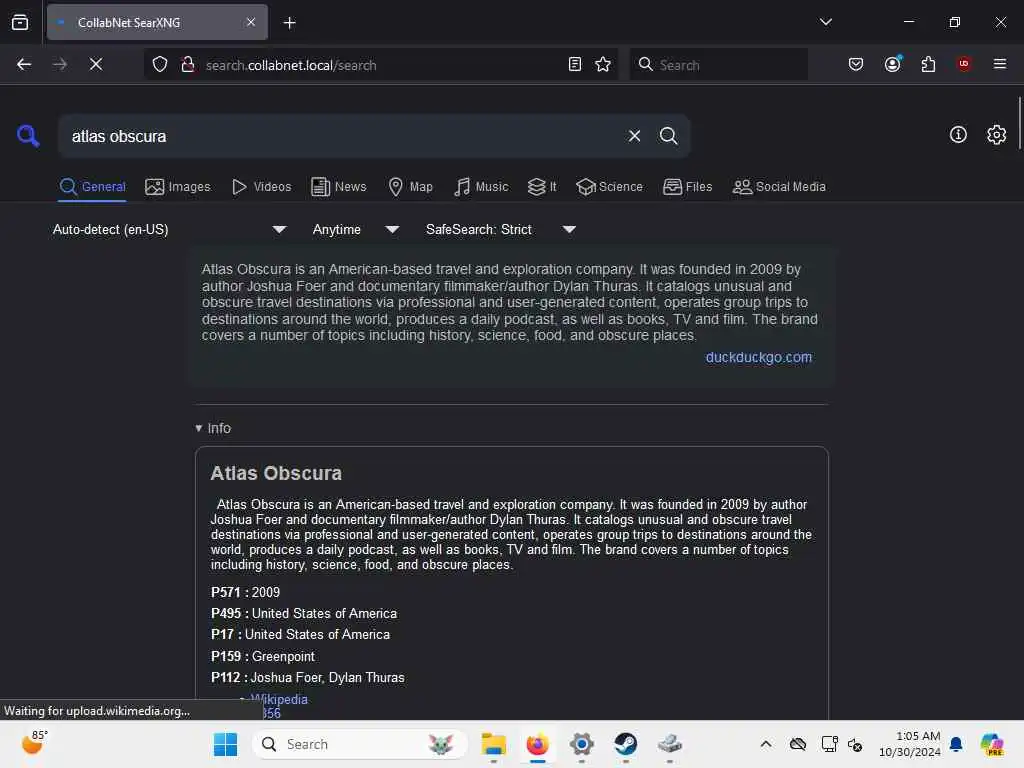The height and width of the screenshot is (768, 1024).
Task: Click the P159 : Greenpoint row
Action: pyautogui.click(x=263, y=656)
